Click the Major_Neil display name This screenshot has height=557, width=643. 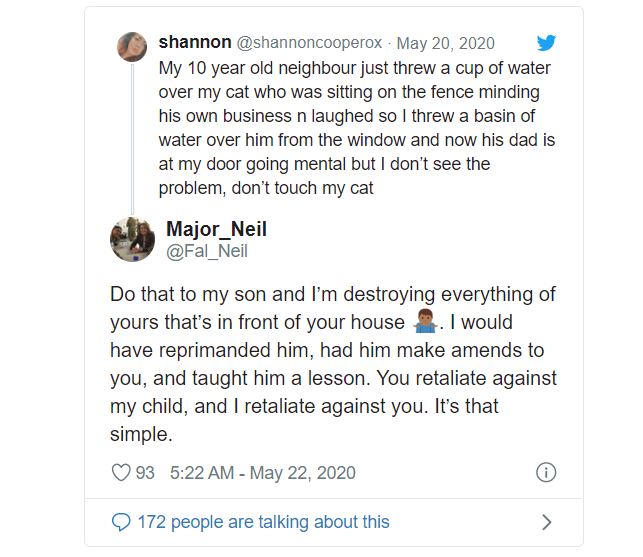(x=216, y=229)
